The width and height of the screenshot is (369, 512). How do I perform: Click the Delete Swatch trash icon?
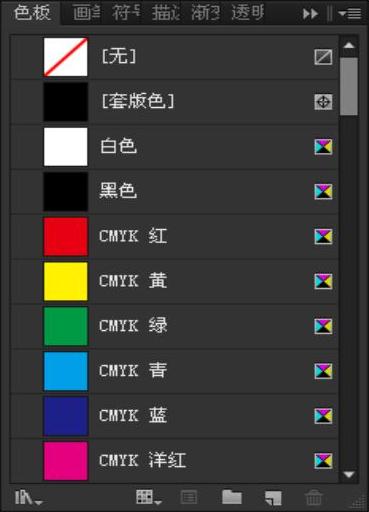tap(314, 498)
